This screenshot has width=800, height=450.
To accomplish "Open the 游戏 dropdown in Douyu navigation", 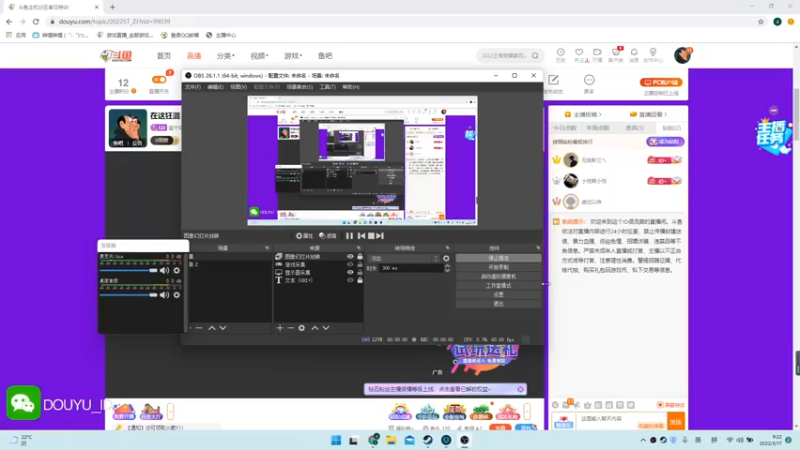I will pos(293,56).
